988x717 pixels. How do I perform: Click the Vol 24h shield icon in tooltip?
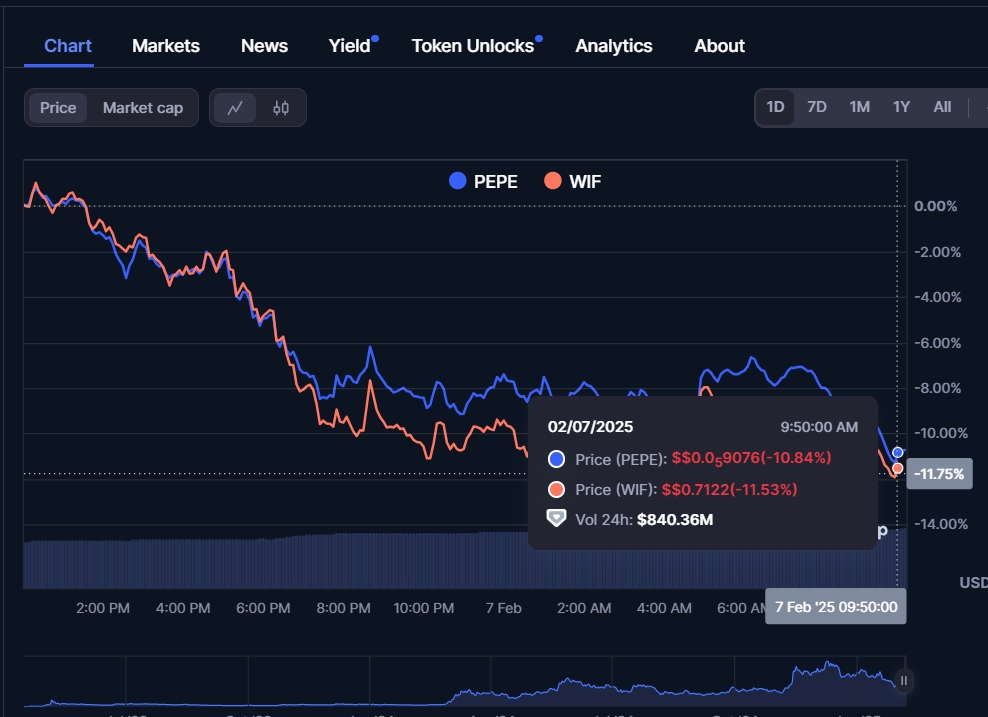[x=557, y=519]
